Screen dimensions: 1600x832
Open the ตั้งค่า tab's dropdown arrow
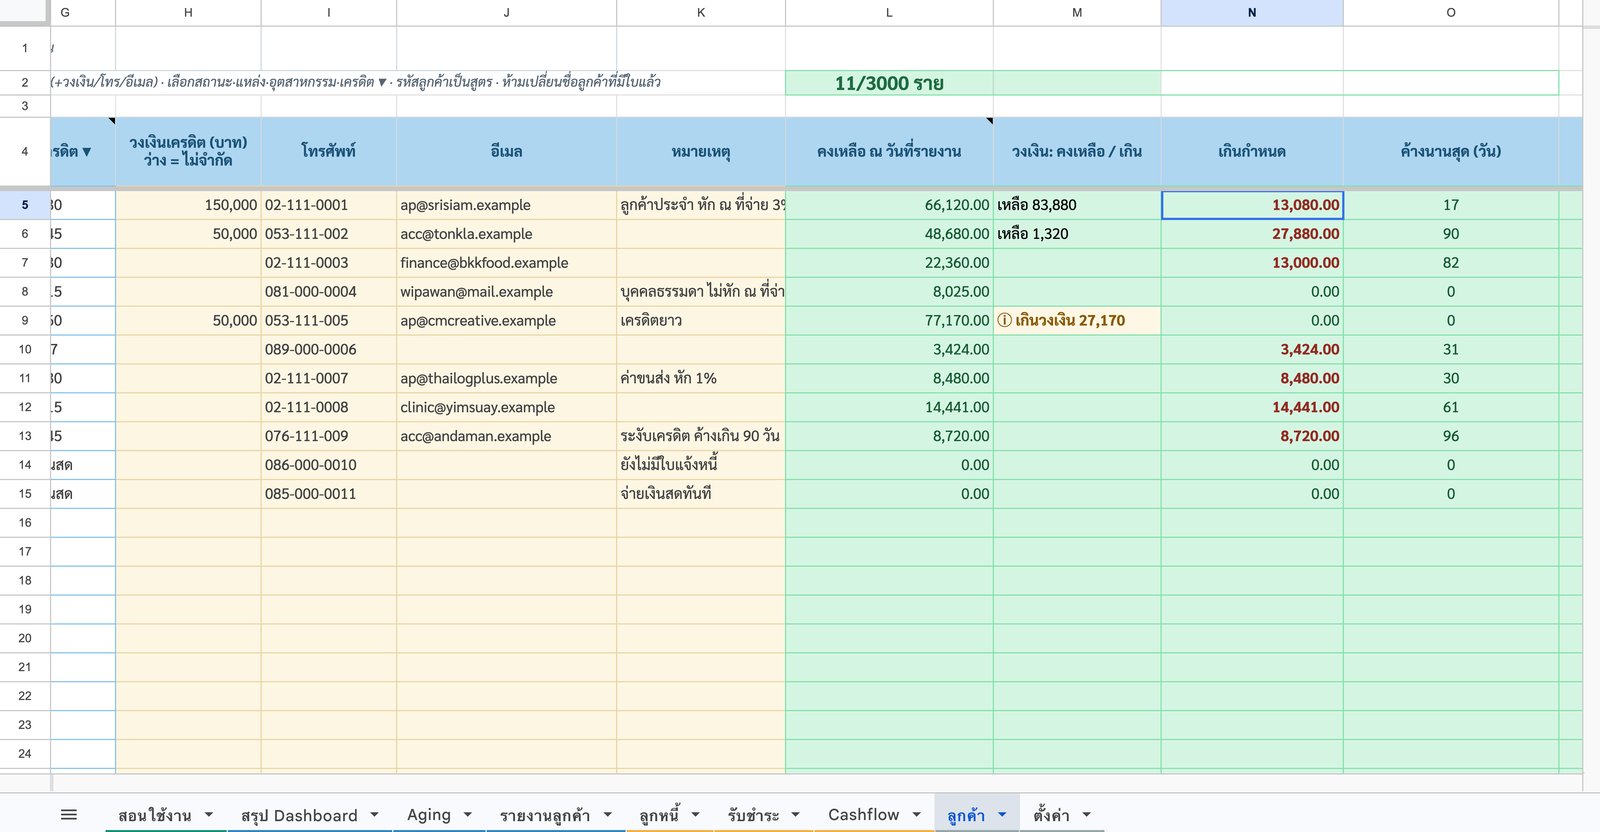(1086, 815)
